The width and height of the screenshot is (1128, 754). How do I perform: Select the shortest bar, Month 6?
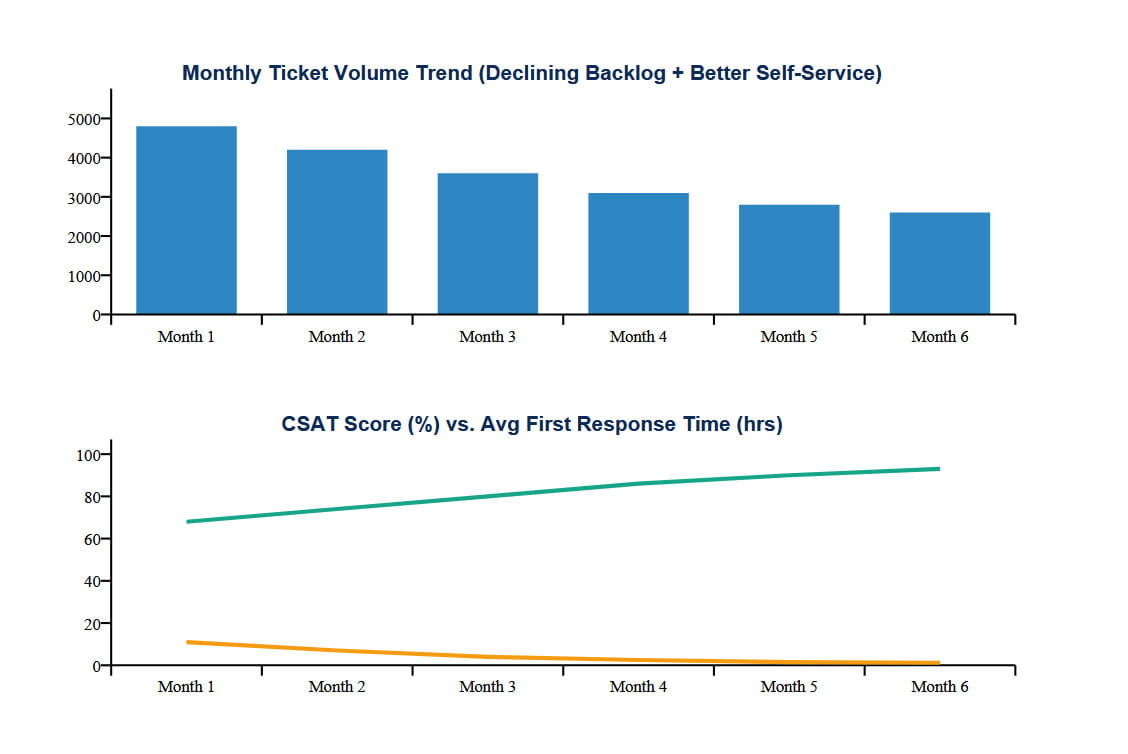pyautogui.click(x=940, y=264)
